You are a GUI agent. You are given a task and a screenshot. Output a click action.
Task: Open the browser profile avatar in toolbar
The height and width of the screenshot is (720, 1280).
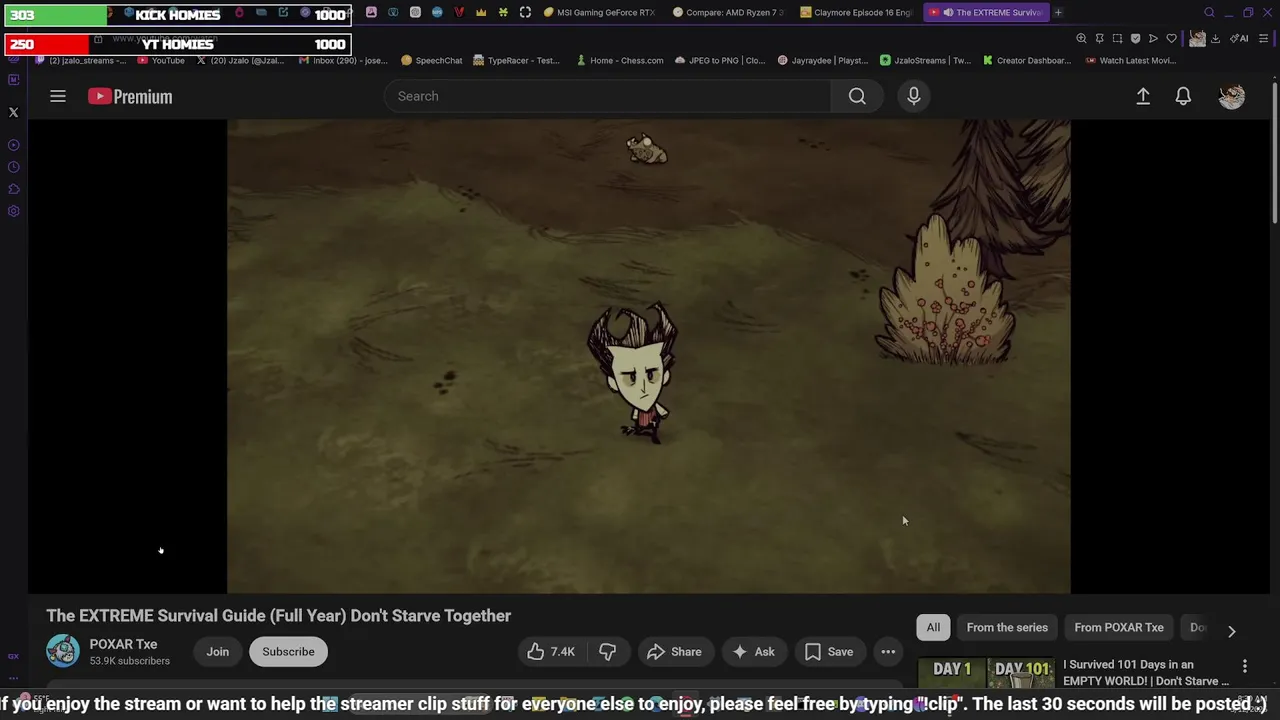click(x=1197, y=38)
